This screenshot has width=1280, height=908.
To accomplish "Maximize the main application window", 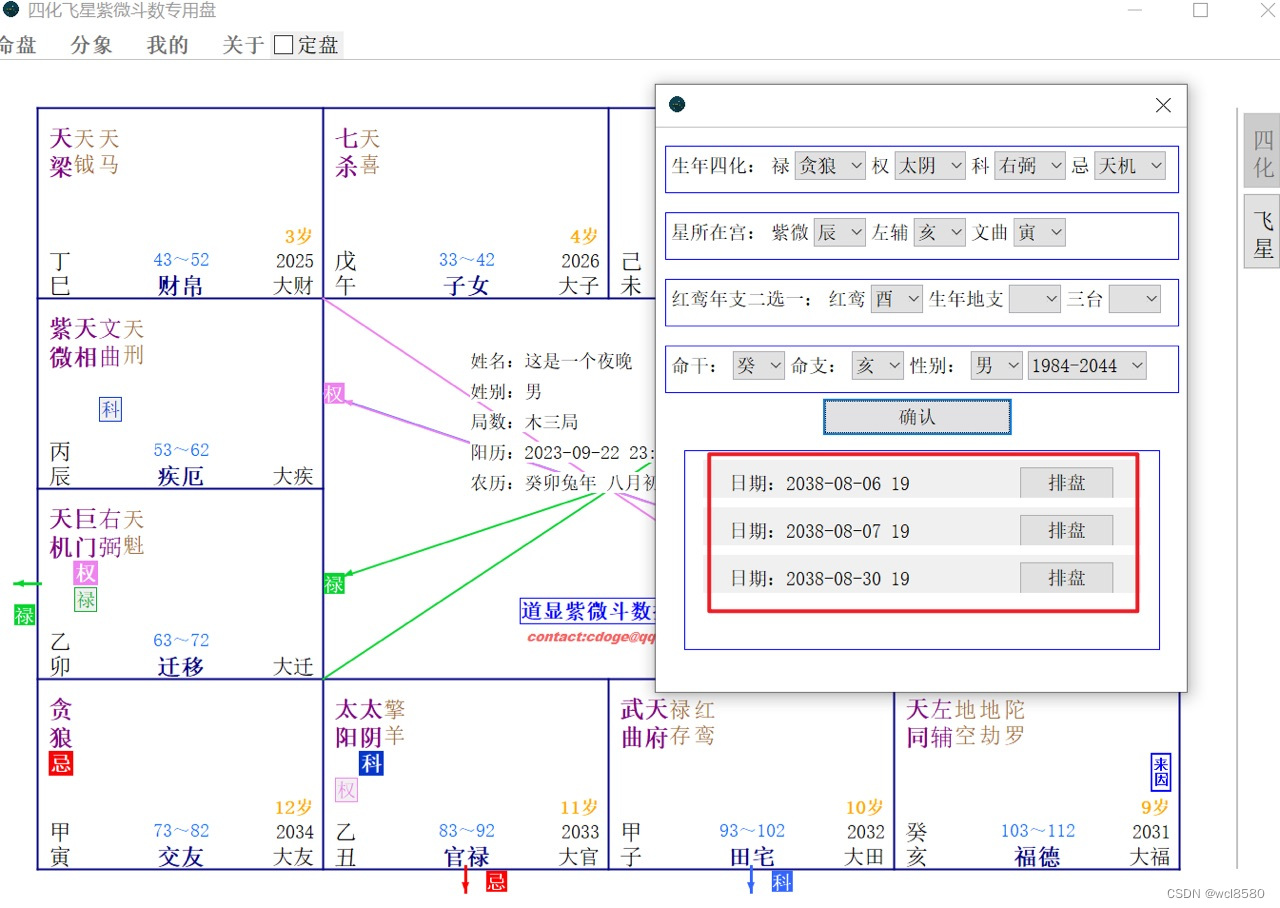I will click(x=1200, y=10).
